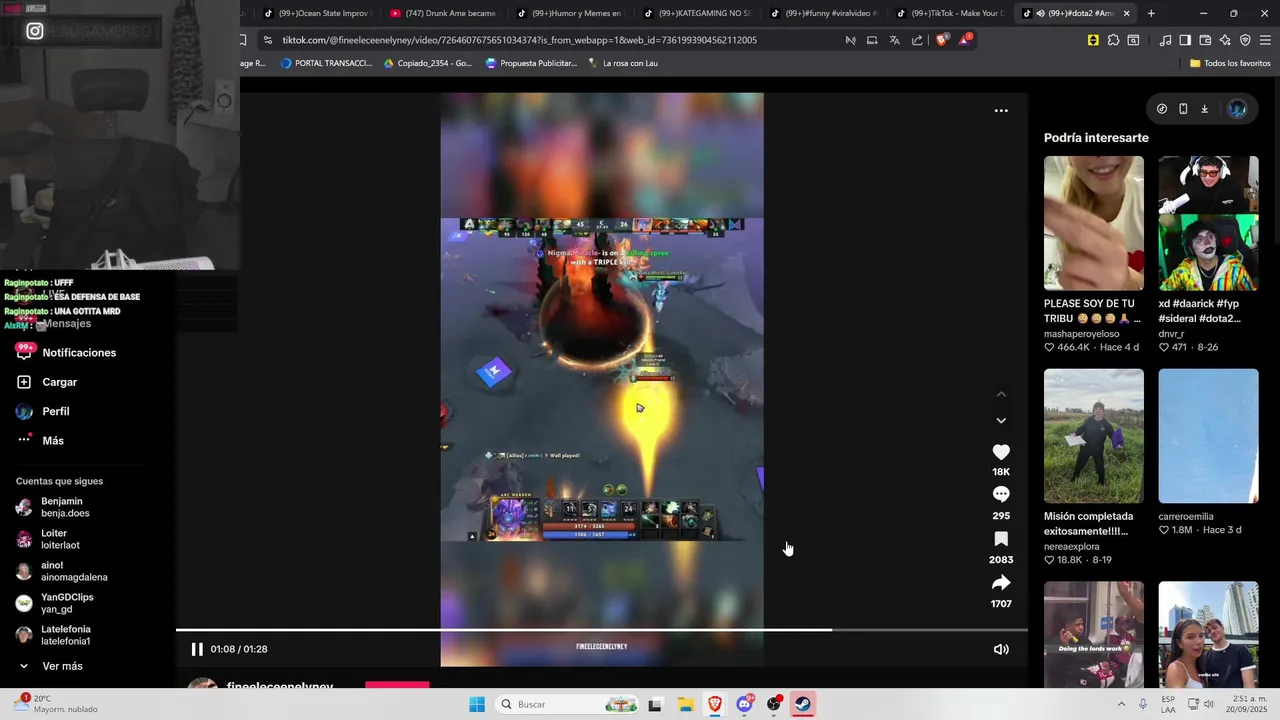Click the share page icon in address bar
The width and height of the screenshot is (1280, 720).
[x=917, y=40]
